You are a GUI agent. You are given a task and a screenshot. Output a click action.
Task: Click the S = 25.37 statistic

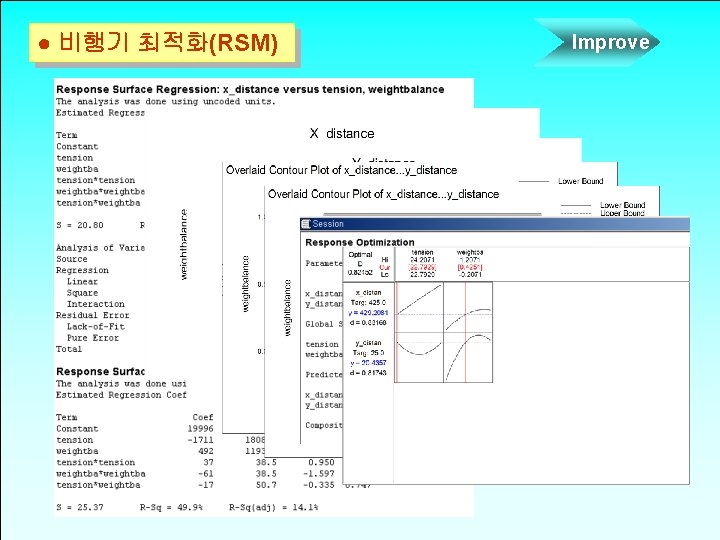[80, 507]
